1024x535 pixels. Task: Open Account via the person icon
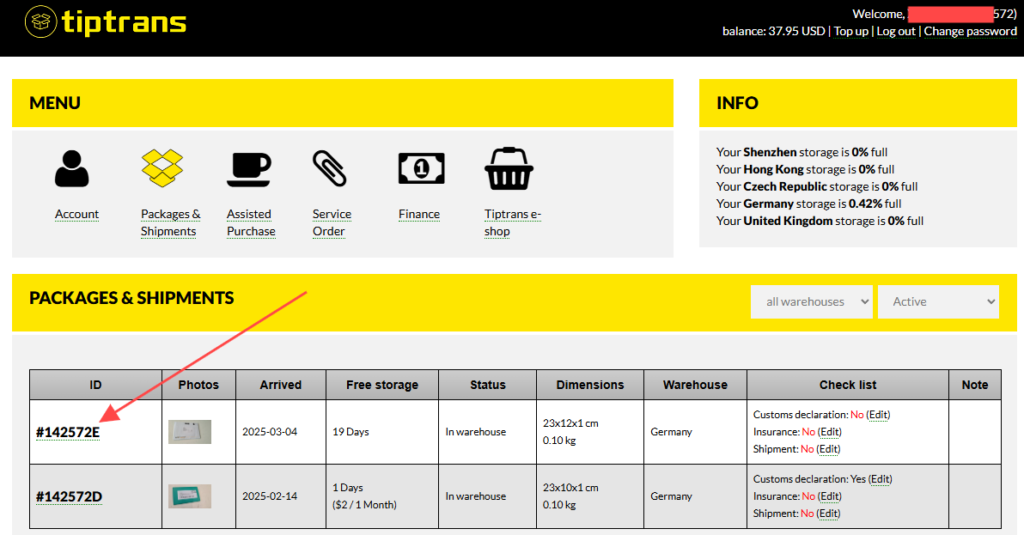pyautogui.click(x=72, y=169)
